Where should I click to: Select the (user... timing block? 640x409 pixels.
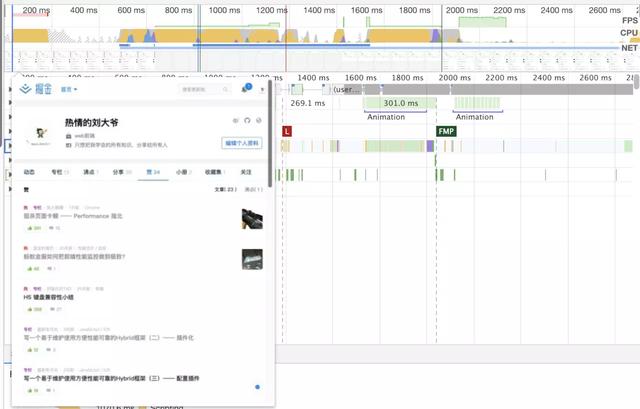pos(347,89)
